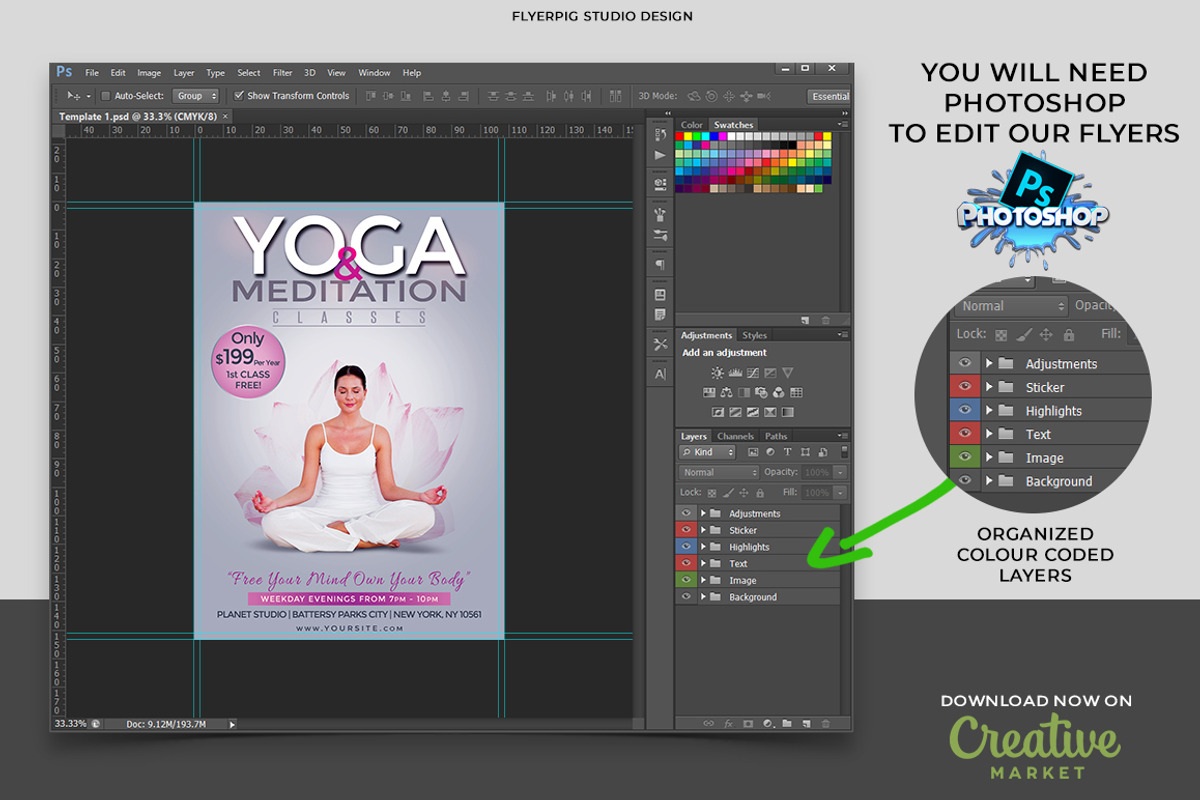Toggle the Auto-Select checkbox

coord(106,96)
